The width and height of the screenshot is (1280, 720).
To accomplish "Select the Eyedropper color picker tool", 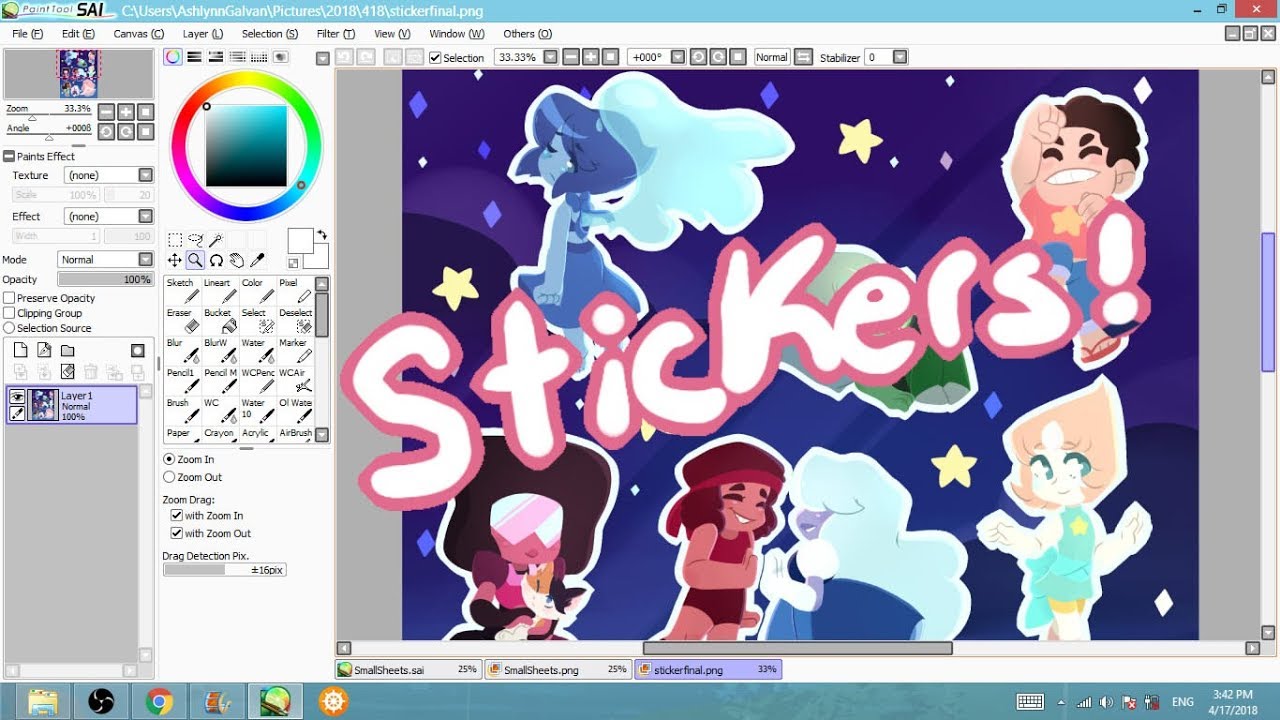I will (x=256, y=260).
